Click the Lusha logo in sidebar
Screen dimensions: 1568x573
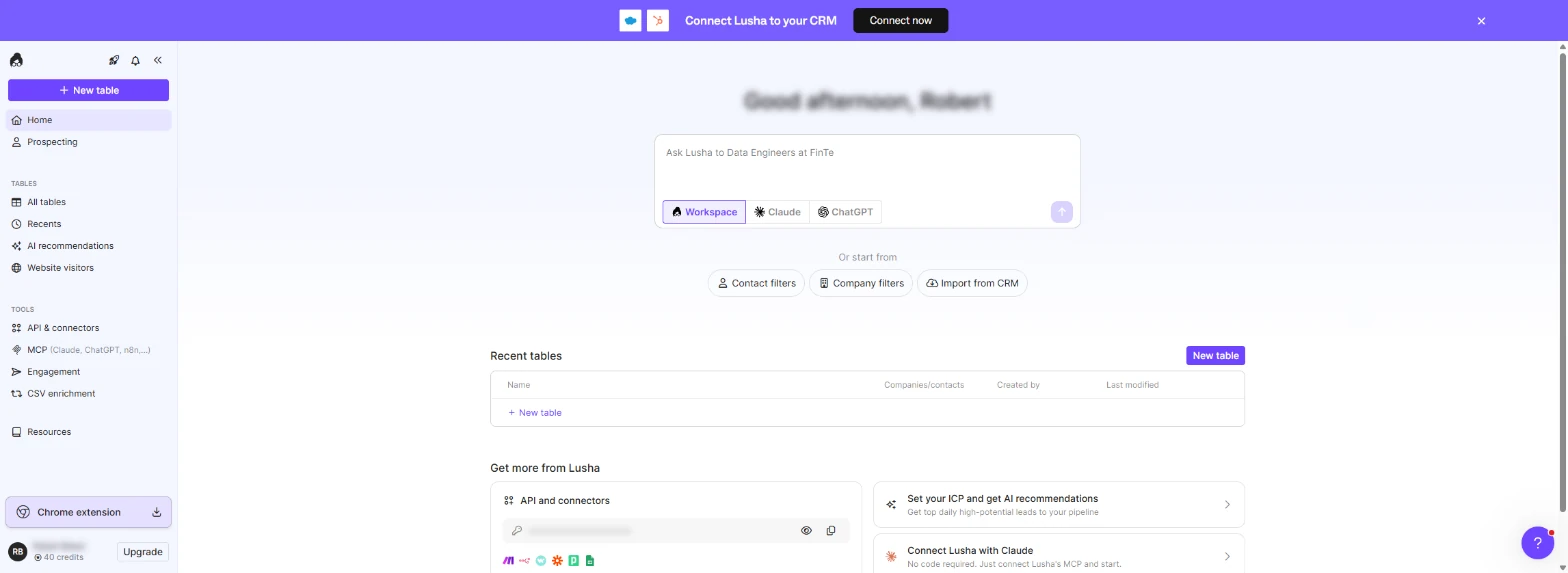pyautogui.click(x=16, y=60)
